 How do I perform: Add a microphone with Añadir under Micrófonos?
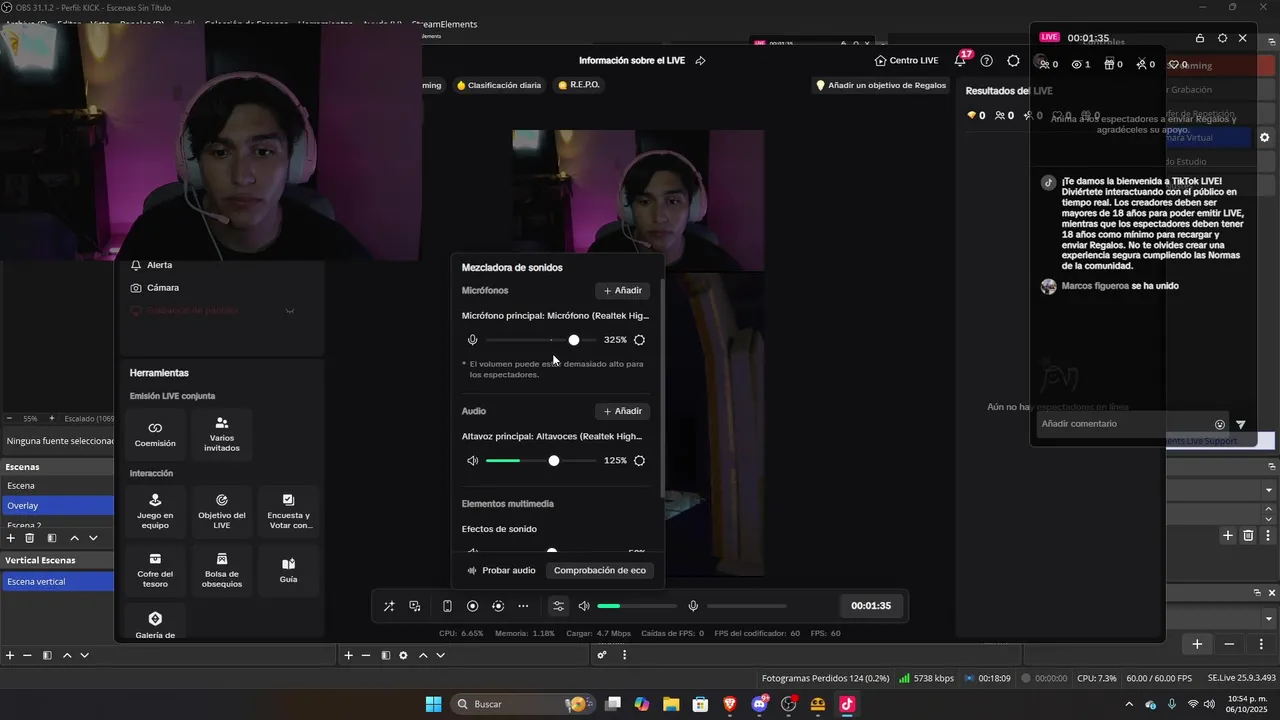[622, 291]
